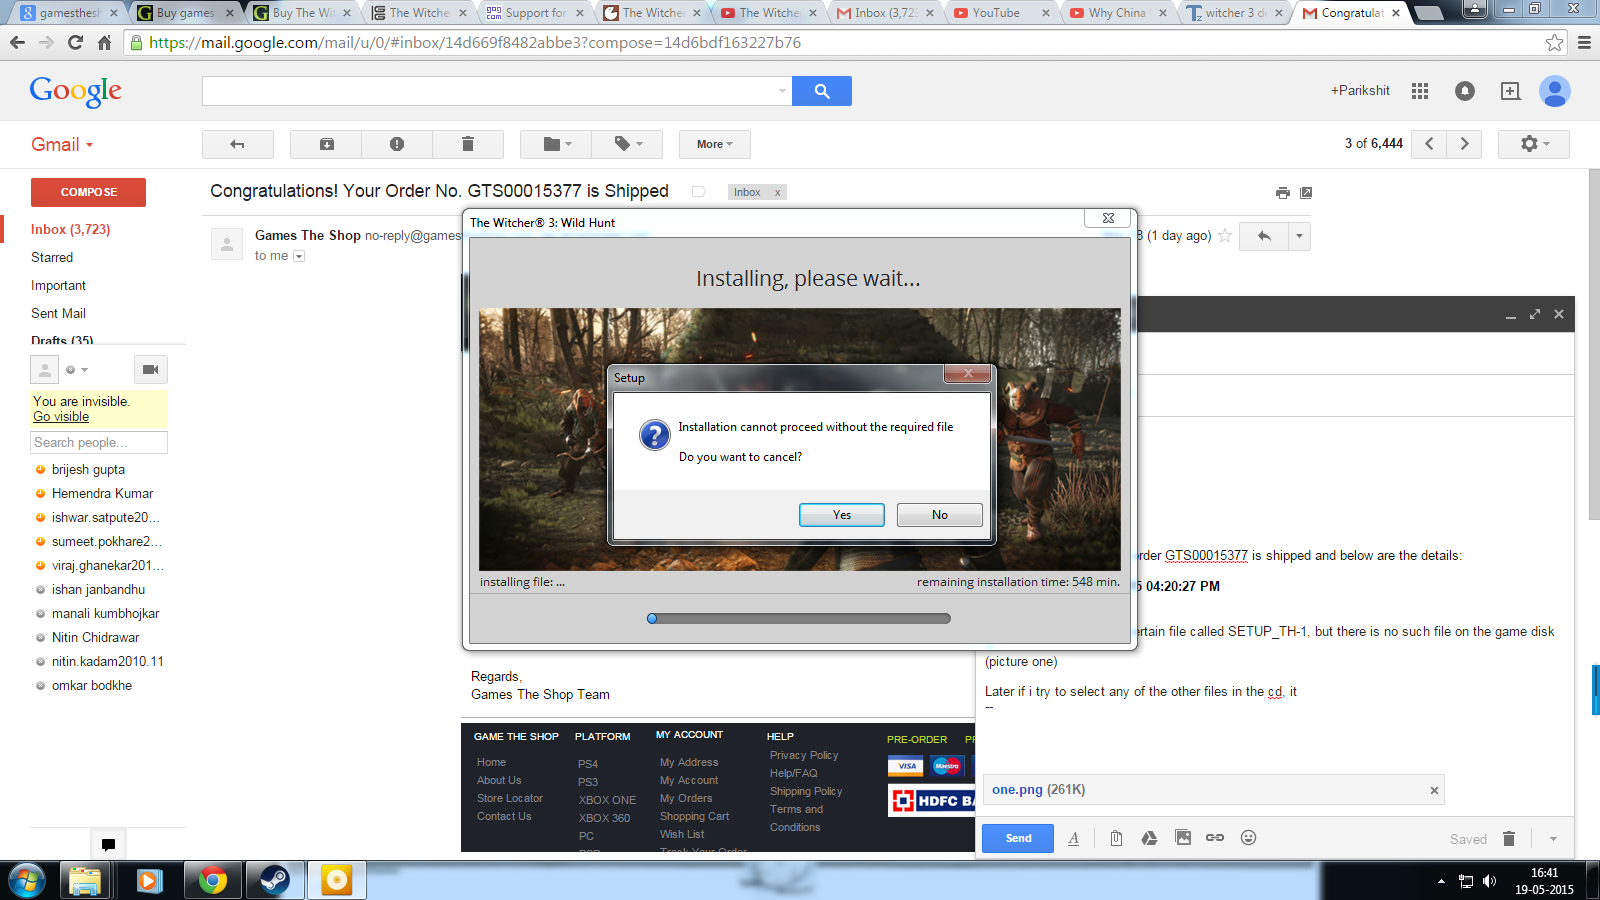Click the volume icon in system tray
1600x900 pixels.
pyautogui.click(x=1489, y=881)
